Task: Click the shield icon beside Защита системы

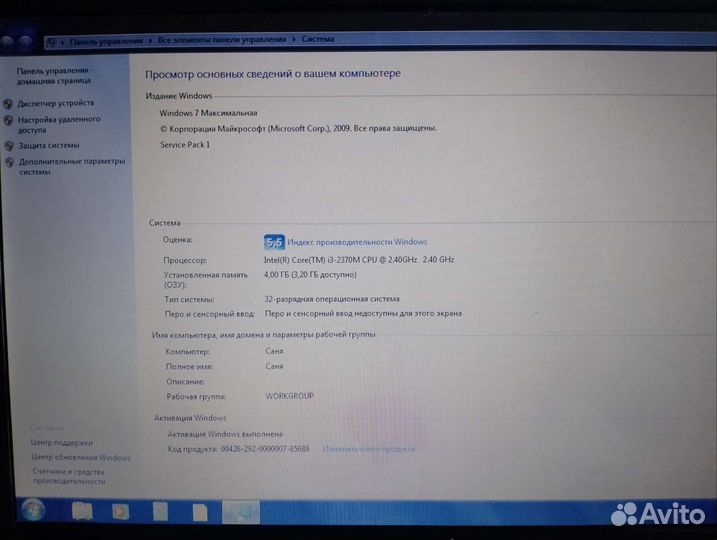Action: pyautogui.click(x=9, y=146)
